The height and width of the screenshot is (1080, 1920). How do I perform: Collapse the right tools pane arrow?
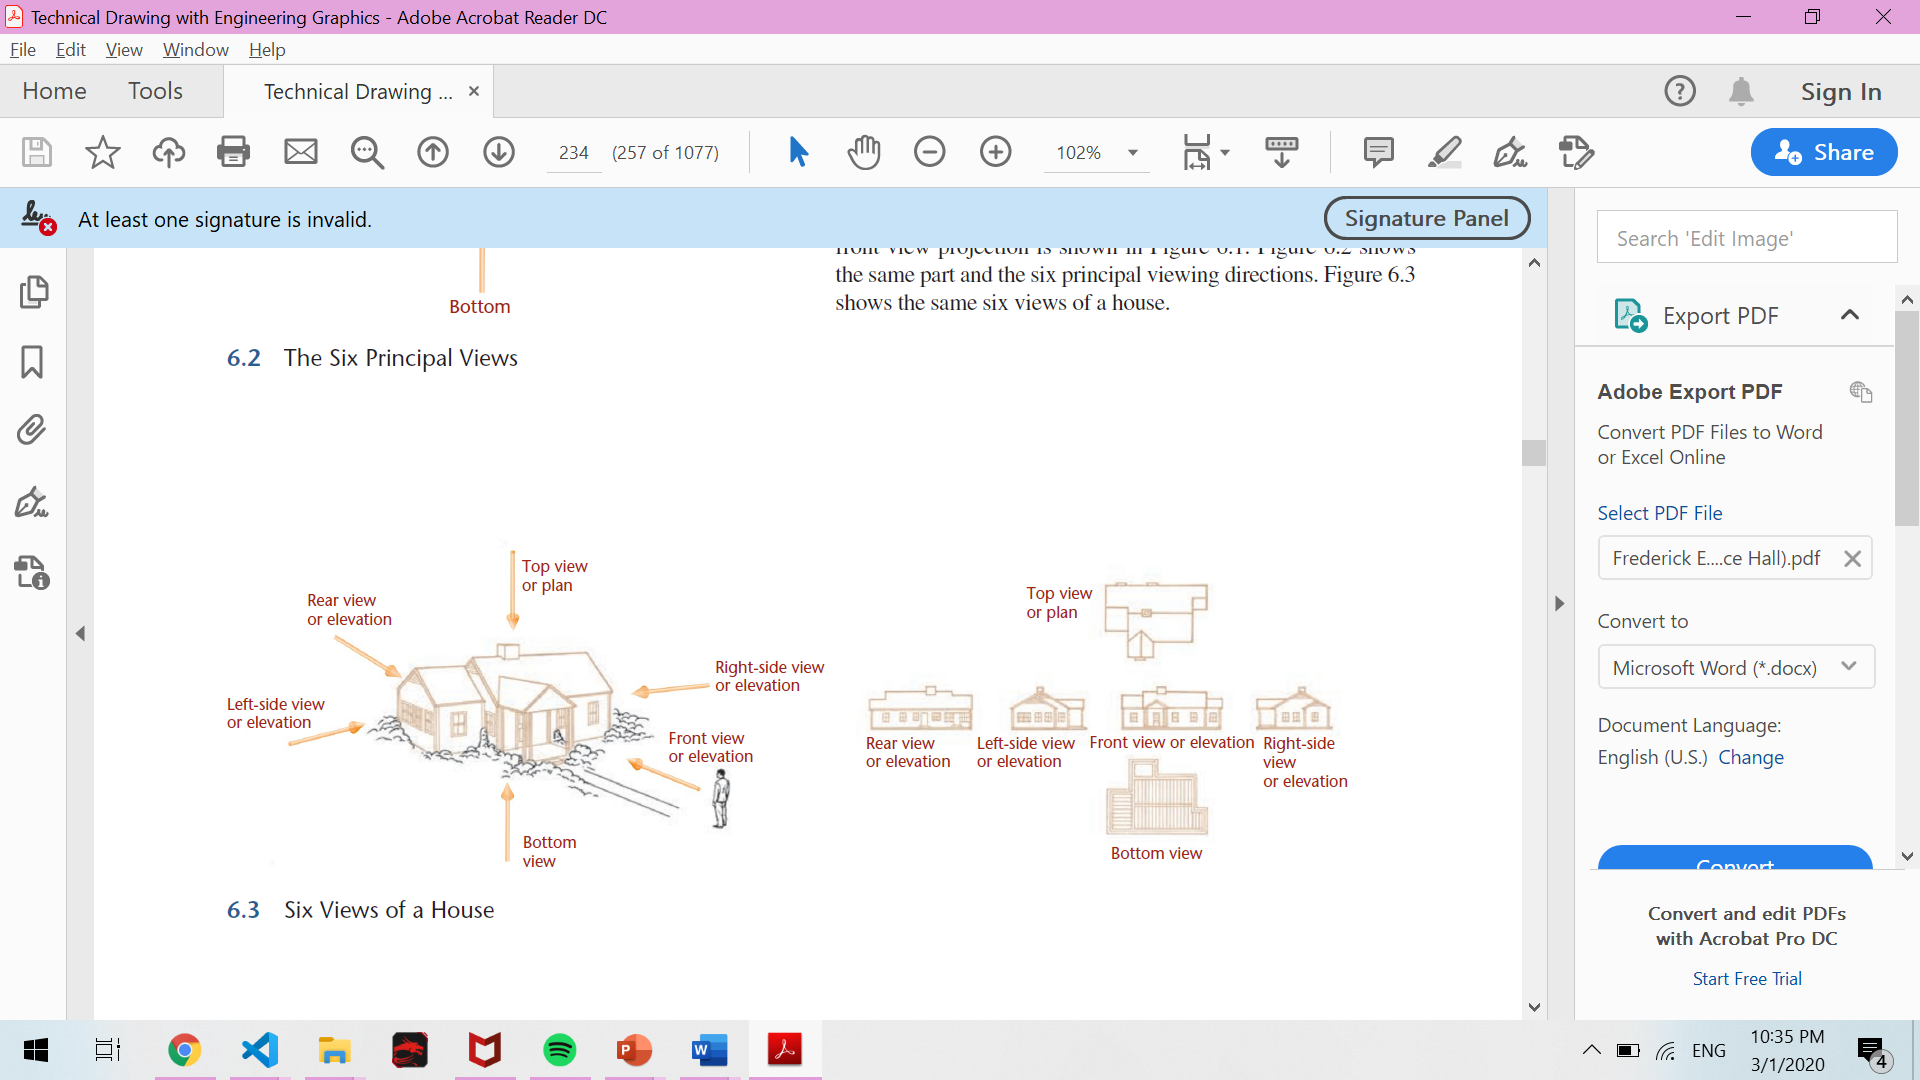1559,604
